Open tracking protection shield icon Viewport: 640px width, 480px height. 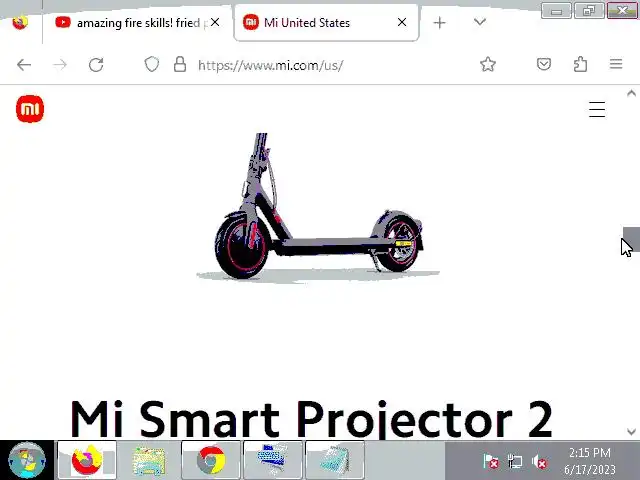pos(151,64)
